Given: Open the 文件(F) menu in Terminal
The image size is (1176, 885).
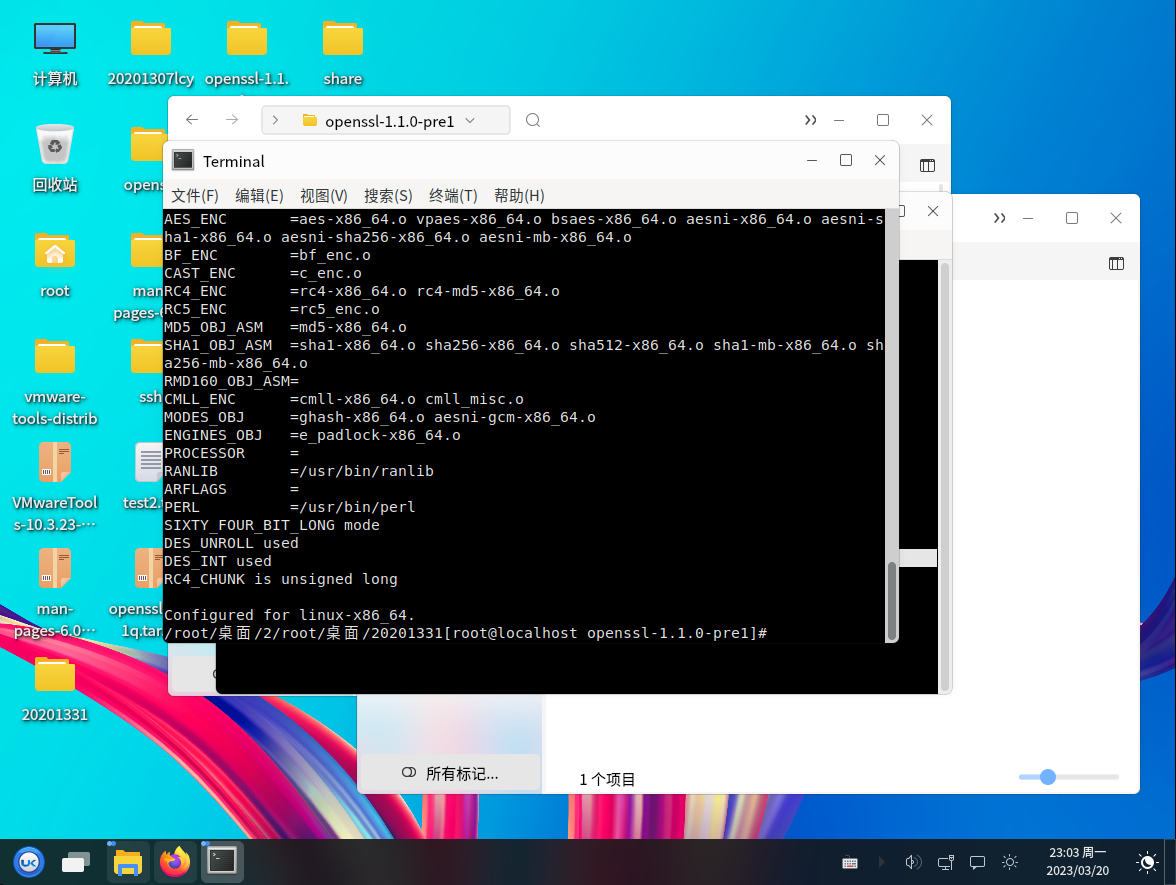Looking at the screenshot, I should [x=194, y=195].
